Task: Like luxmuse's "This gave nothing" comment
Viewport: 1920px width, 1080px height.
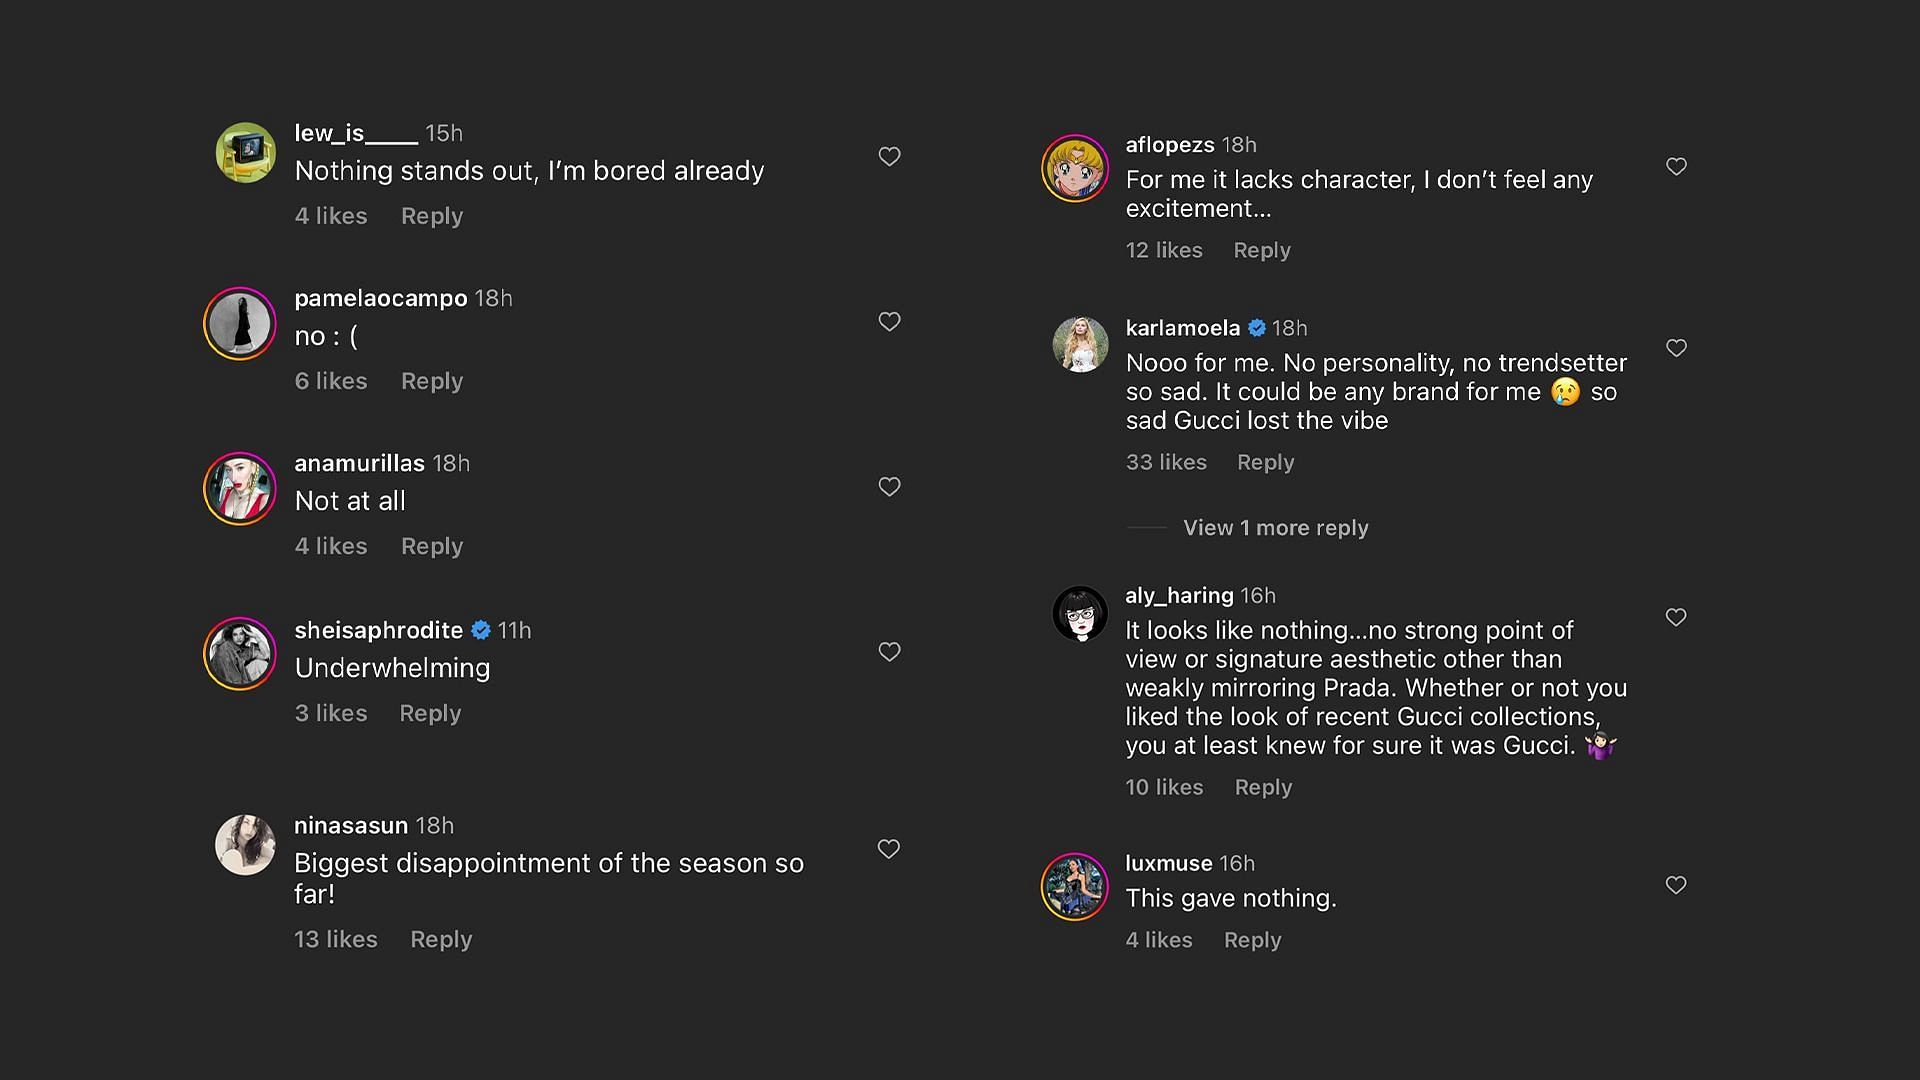Action: (x=1676, y=884)
